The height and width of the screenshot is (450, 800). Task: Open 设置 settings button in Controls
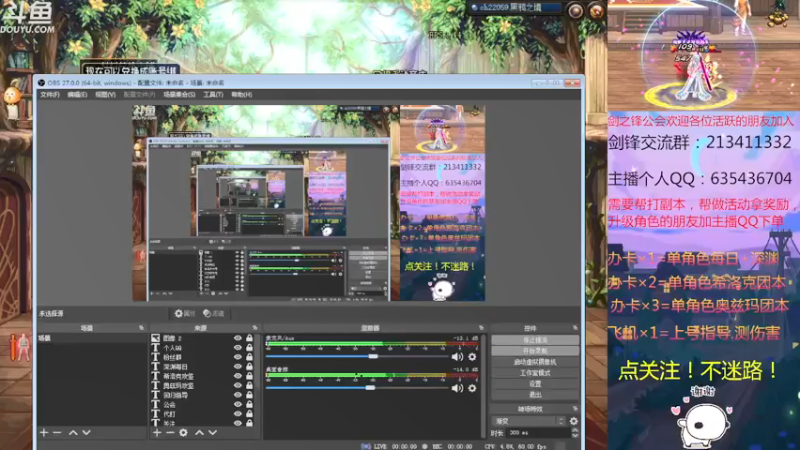tap(535, 384)
